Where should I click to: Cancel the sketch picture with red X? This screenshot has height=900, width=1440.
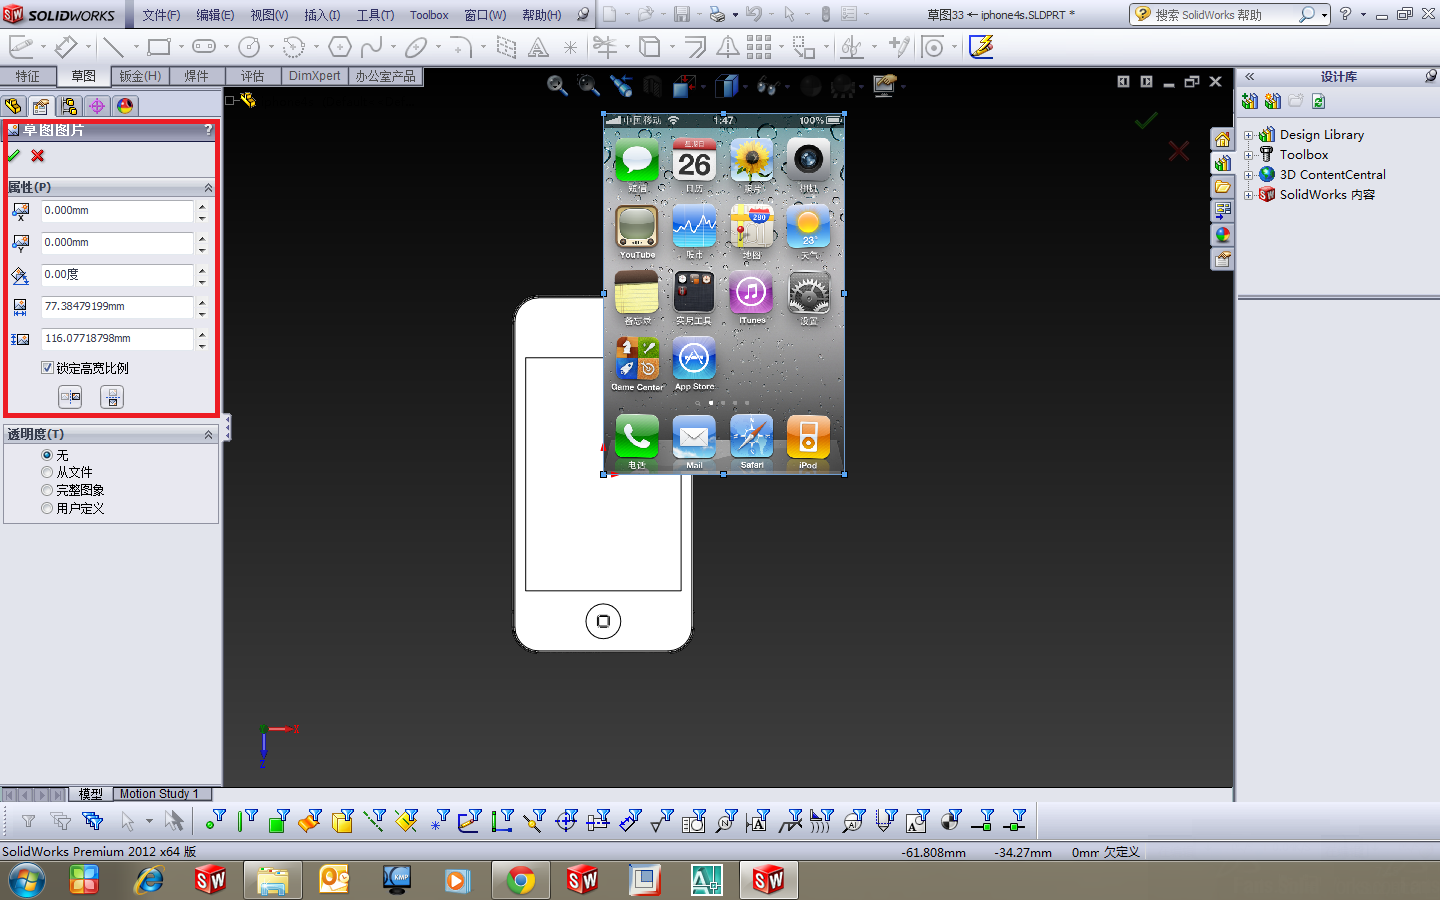pos(38,156)
